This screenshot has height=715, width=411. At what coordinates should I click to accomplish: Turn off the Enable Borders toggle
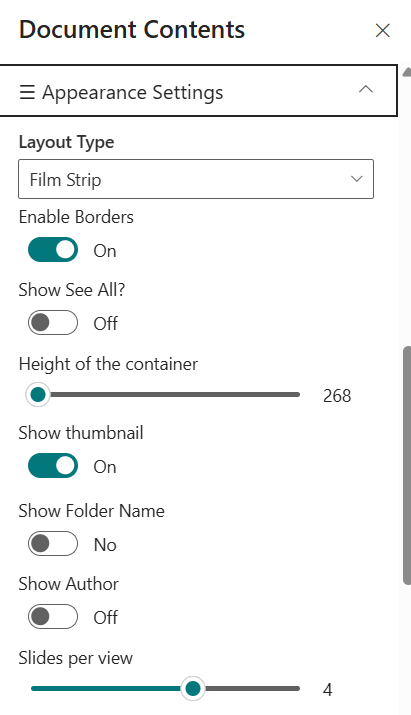(x=53, y=249)
